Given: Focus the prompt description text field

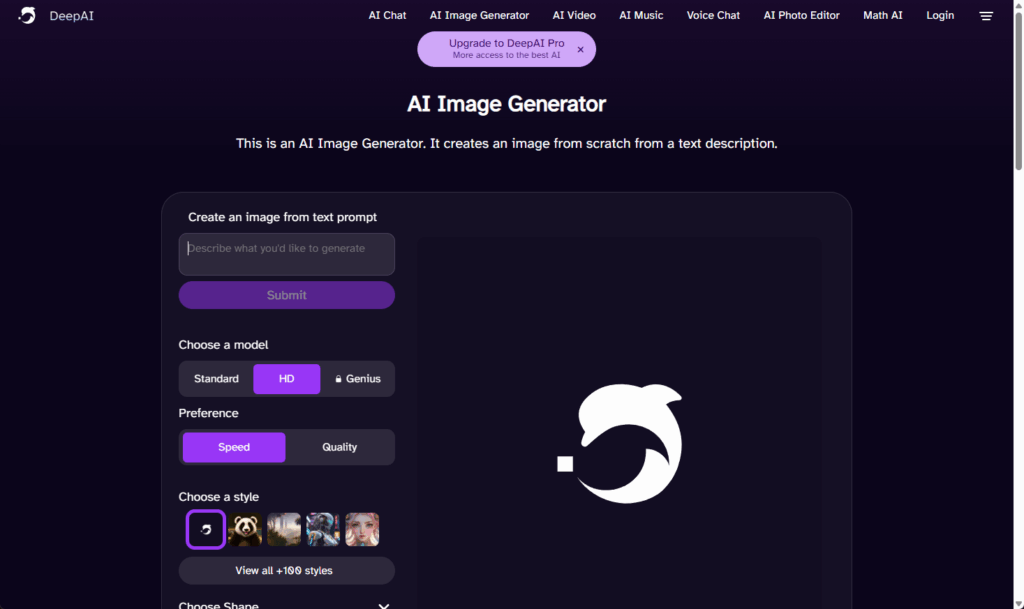Looking at the screenshot, I should (x=287, y=254).
